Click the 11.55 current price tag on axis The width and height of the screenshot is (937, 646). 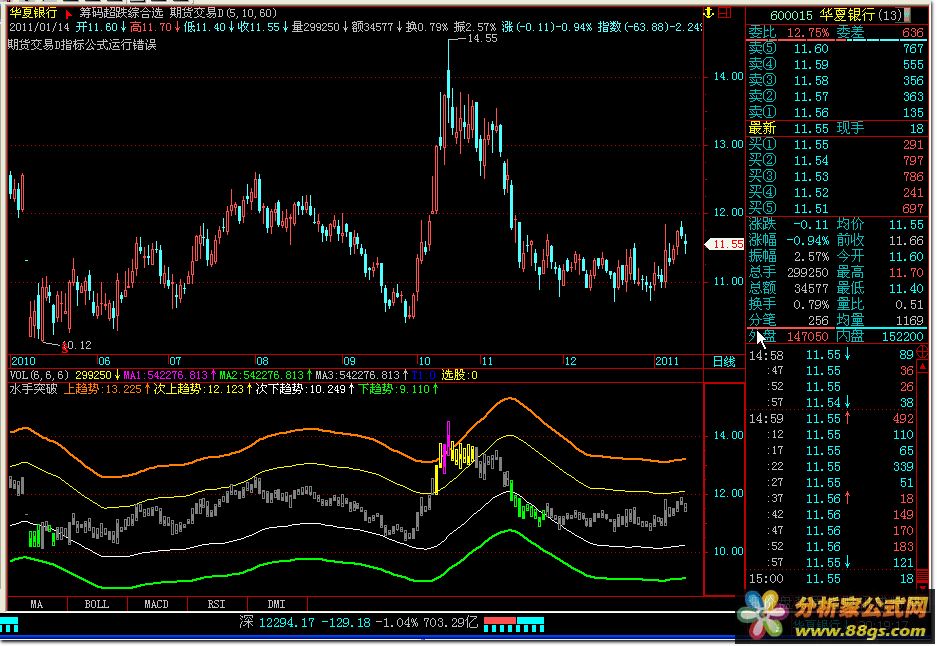click(725, 244)
